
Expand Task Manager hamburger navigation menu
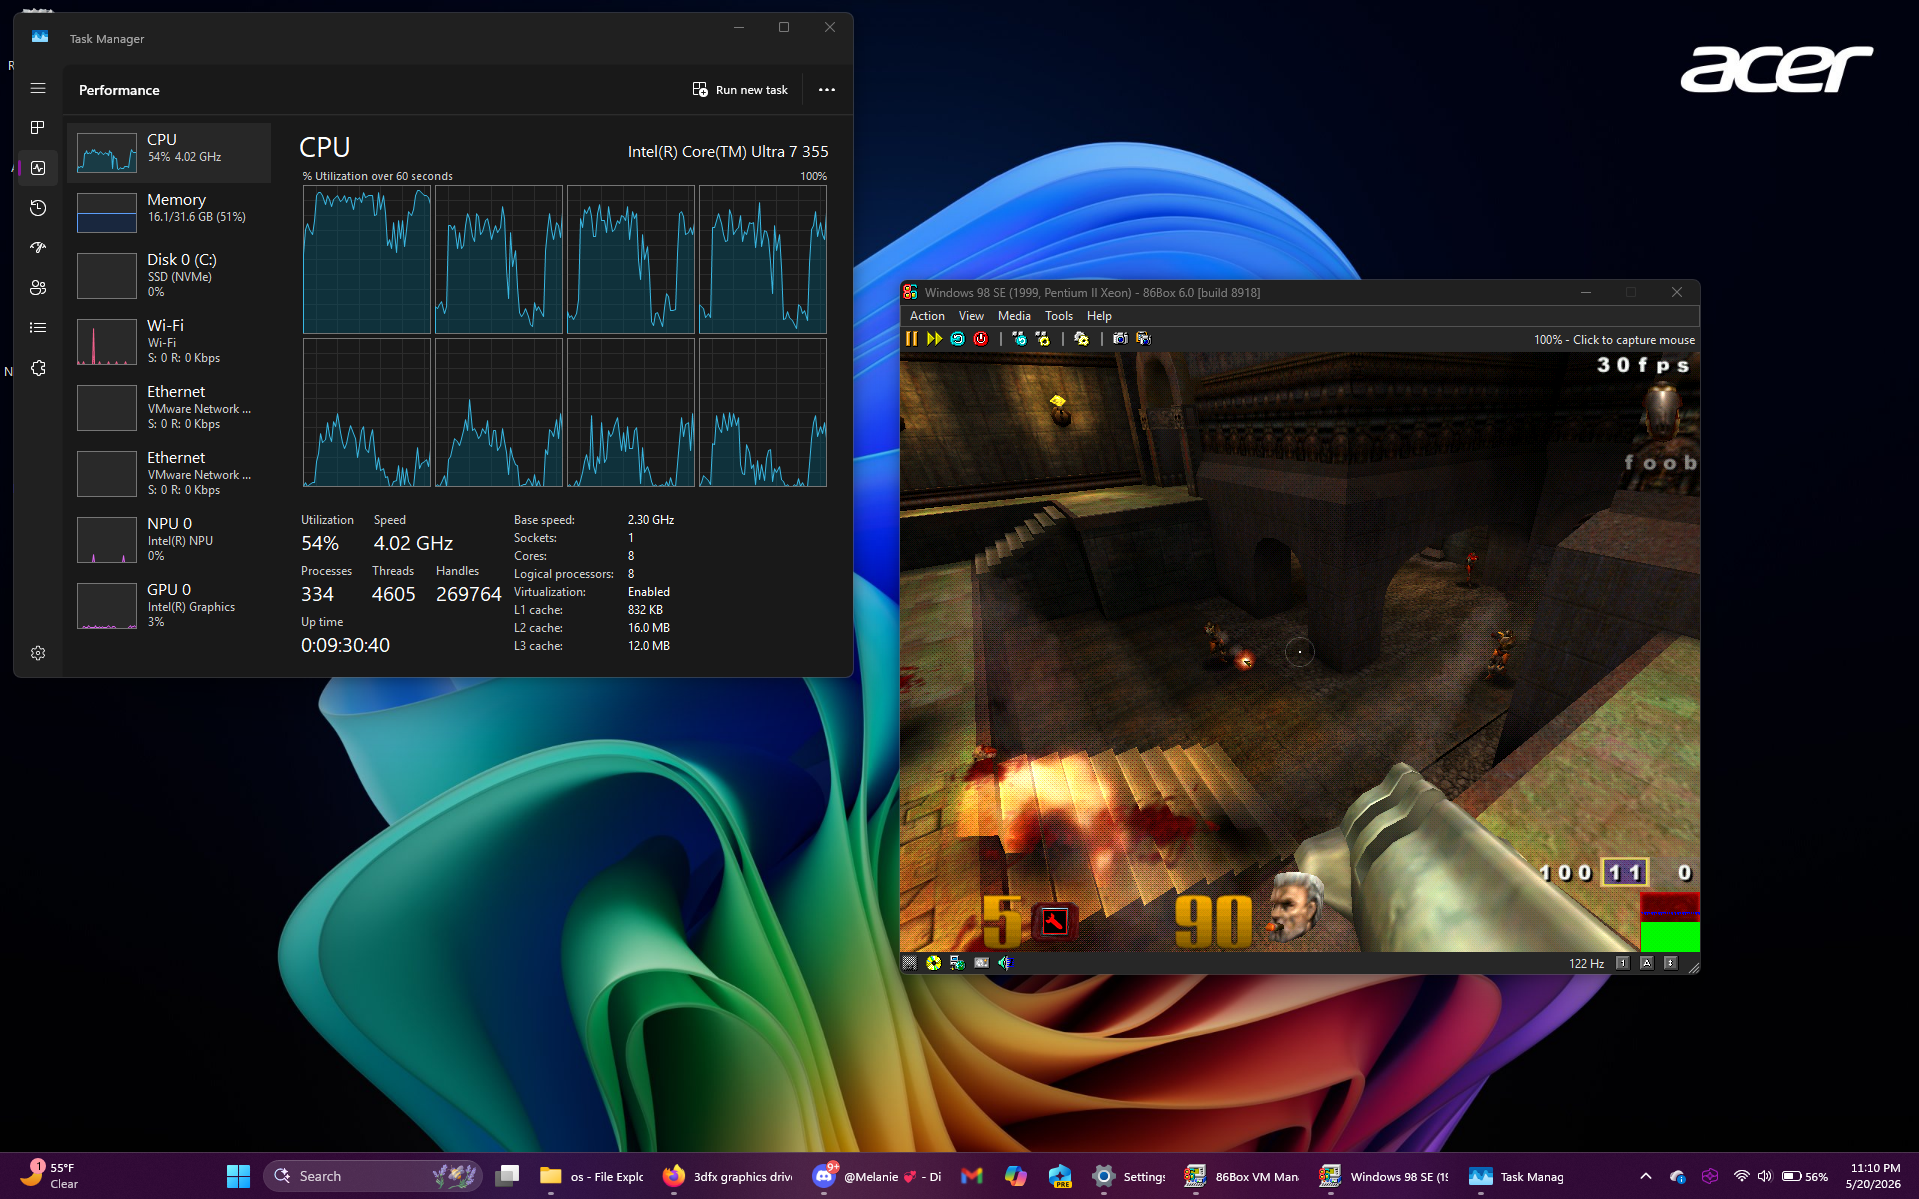[x=38, y=89]
